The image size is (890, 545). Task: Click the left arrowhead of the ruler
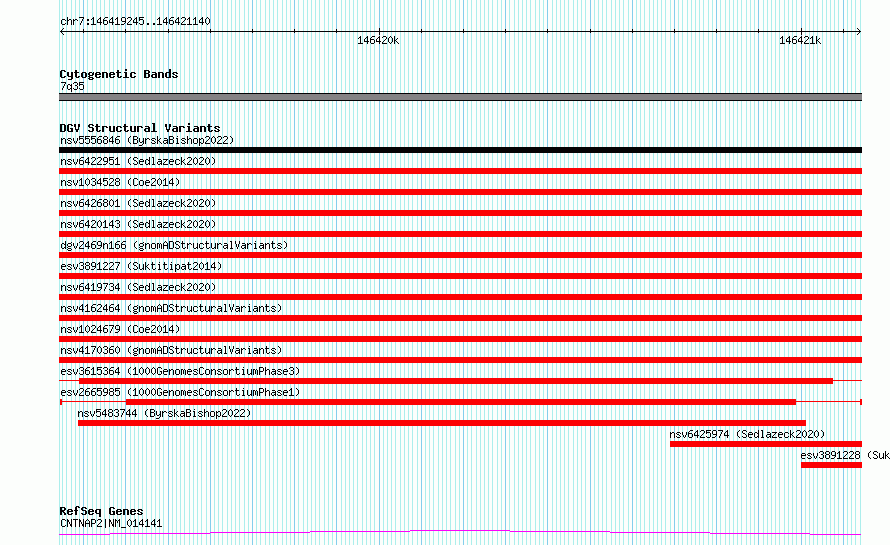click(x=62, y=32)
